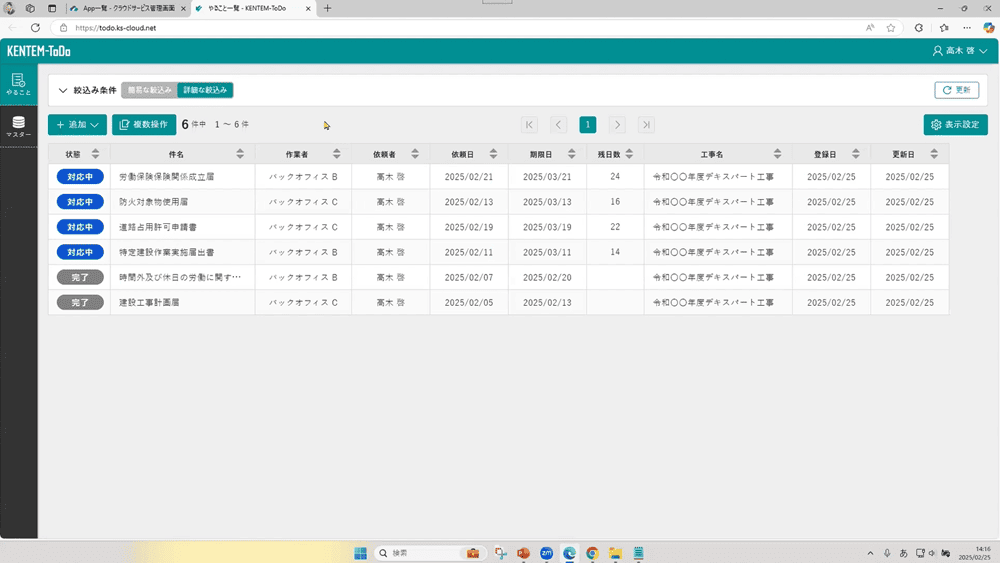The width and height of the screenshot is (1000, 563).
Task: Switch to 簡易な絞込み mode
Action: (x=149, y=90)
